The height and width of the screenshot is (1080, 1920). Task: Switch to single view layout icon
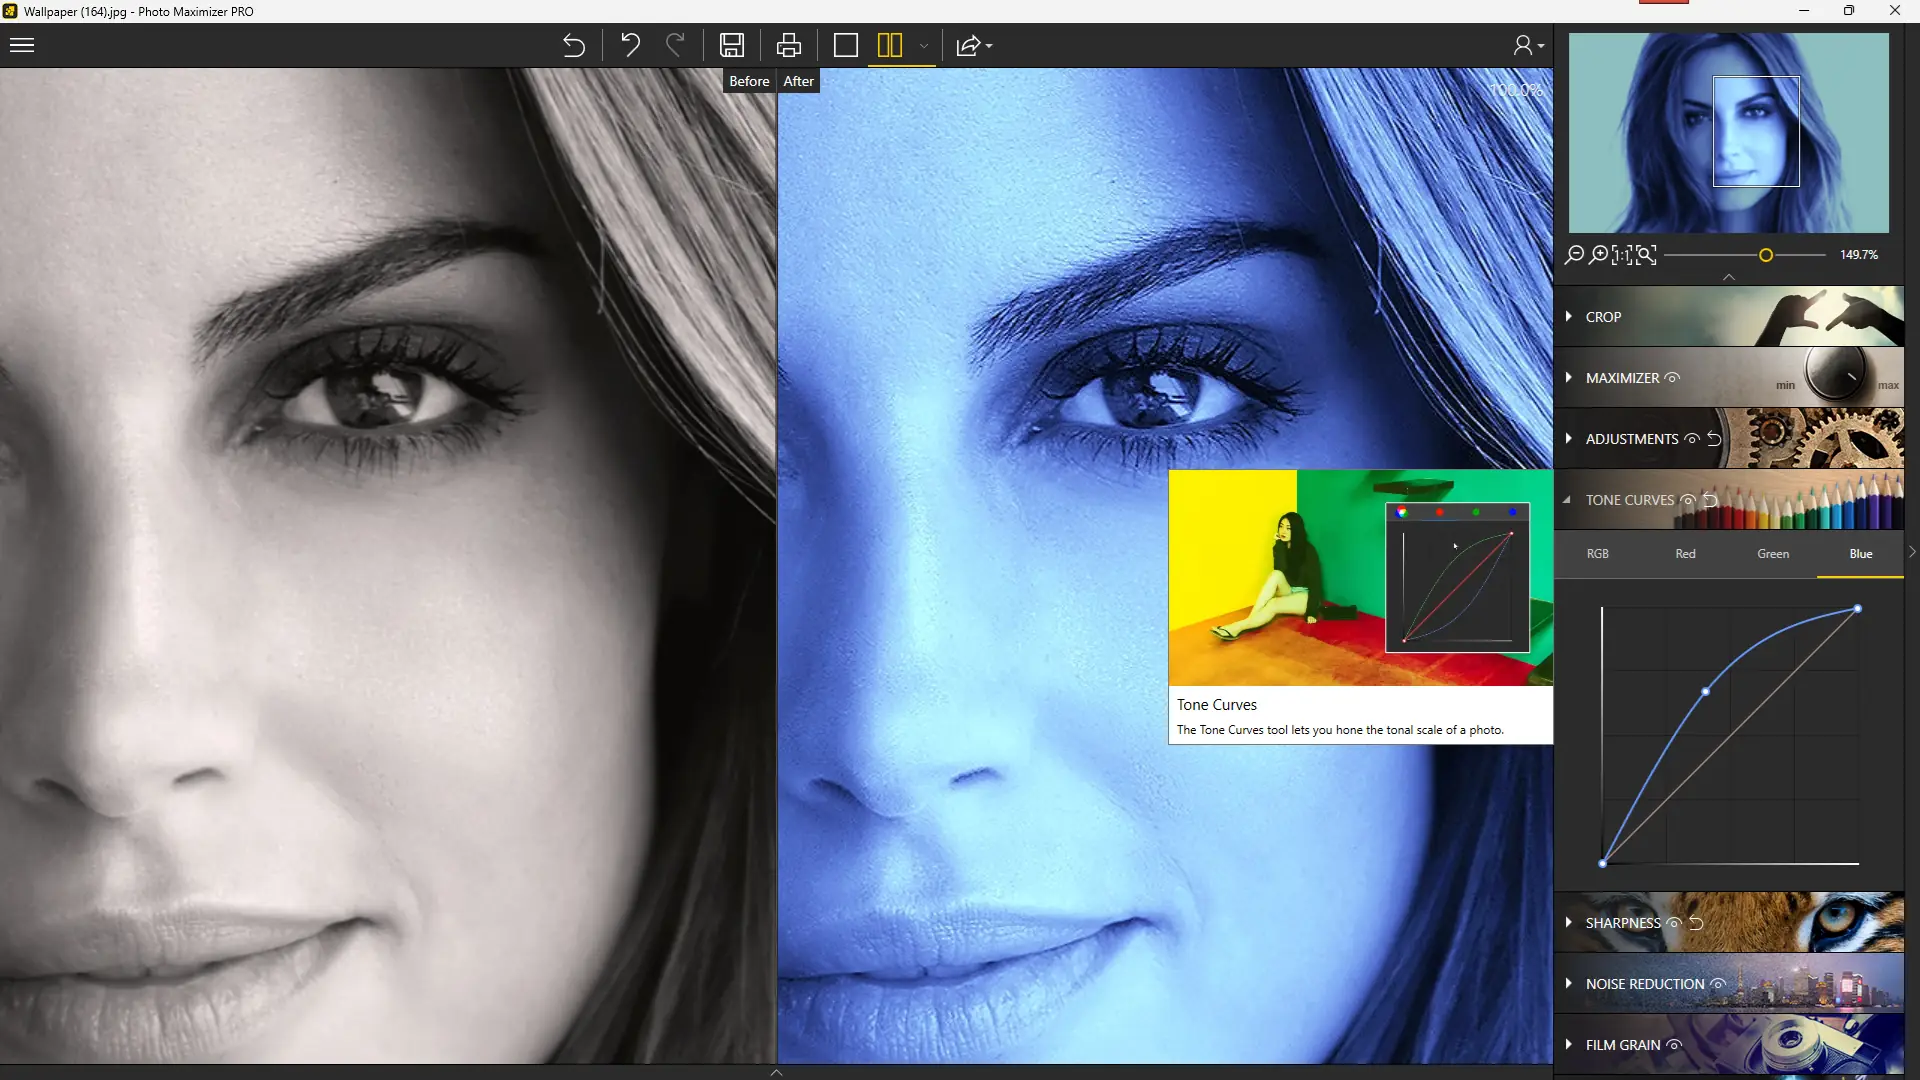tap(845, 45)
